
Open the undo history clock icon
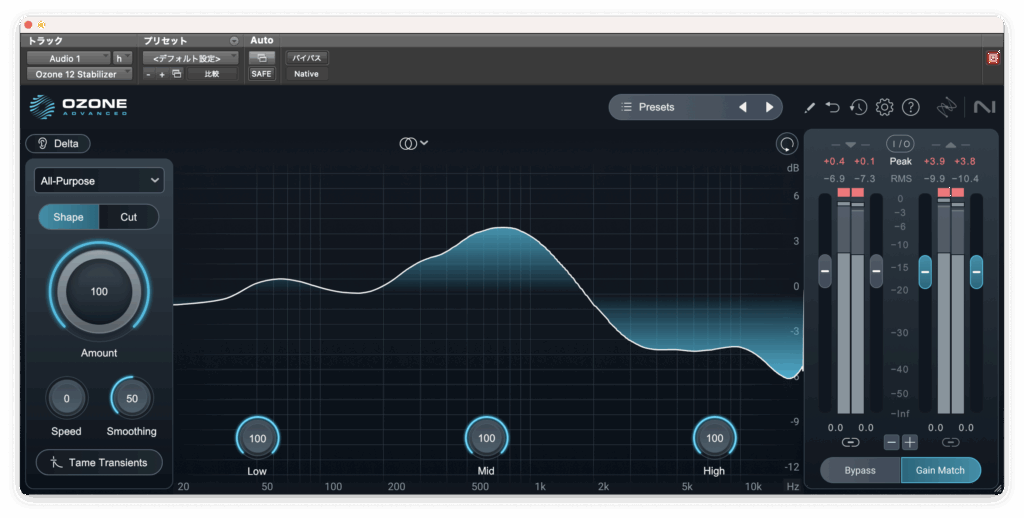click(858, 107)
